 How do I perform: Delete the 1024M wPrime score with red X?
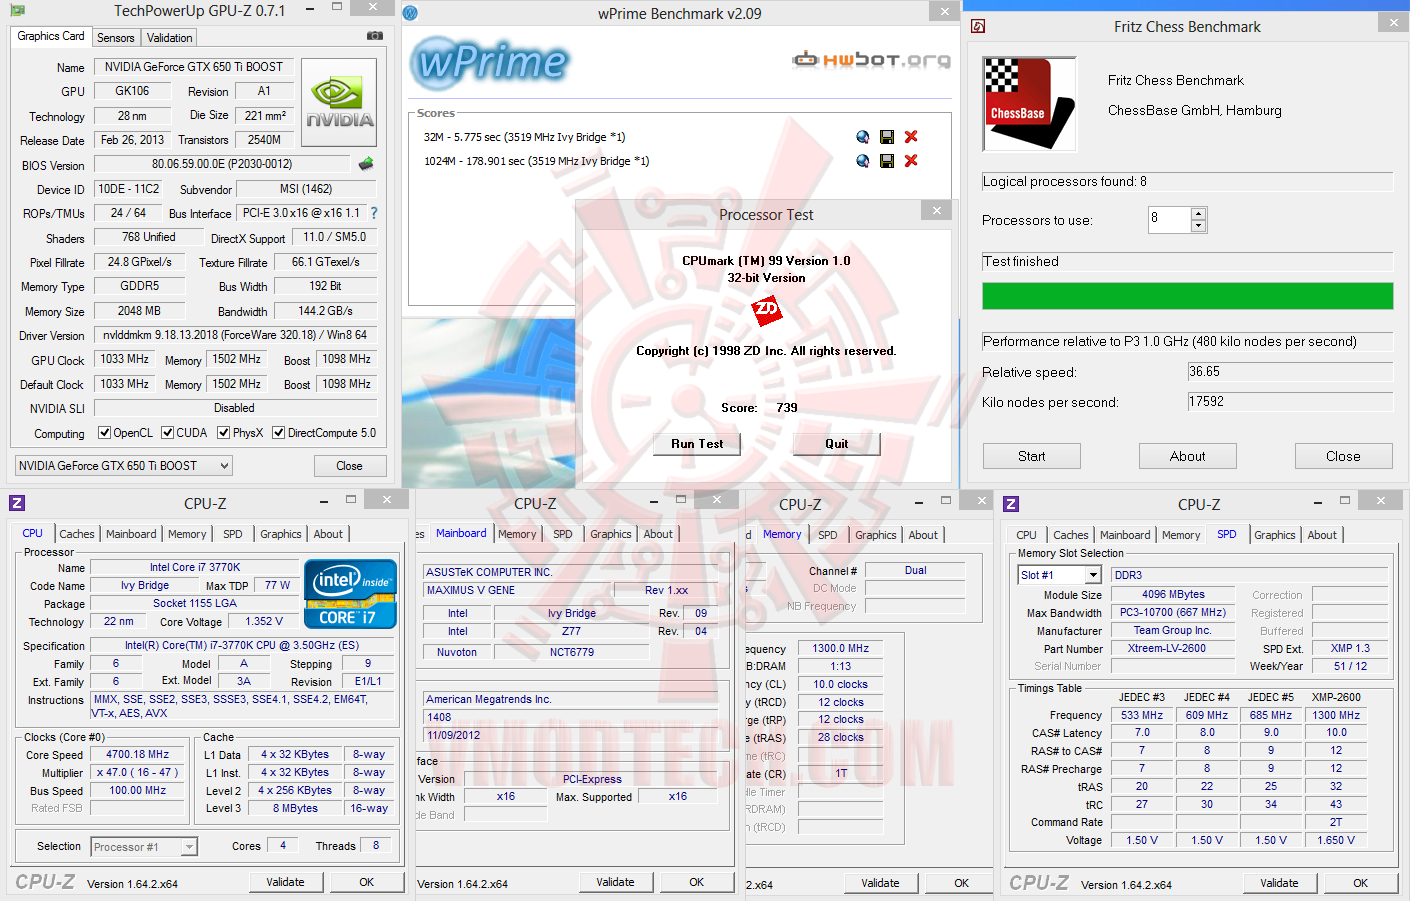click(911, 161)
